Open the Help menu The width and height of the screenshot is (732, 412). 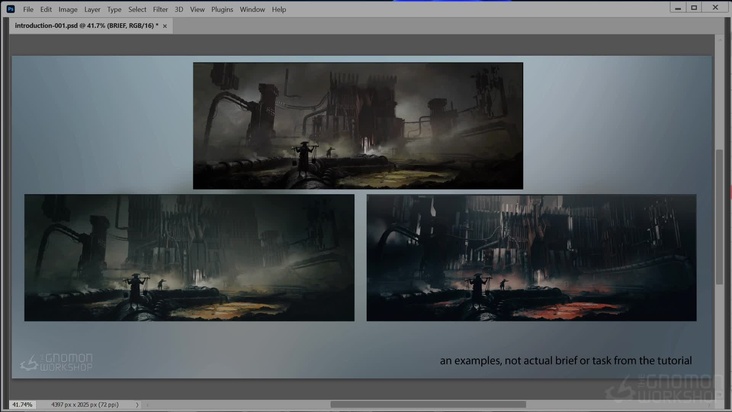[x=279, y=9]
